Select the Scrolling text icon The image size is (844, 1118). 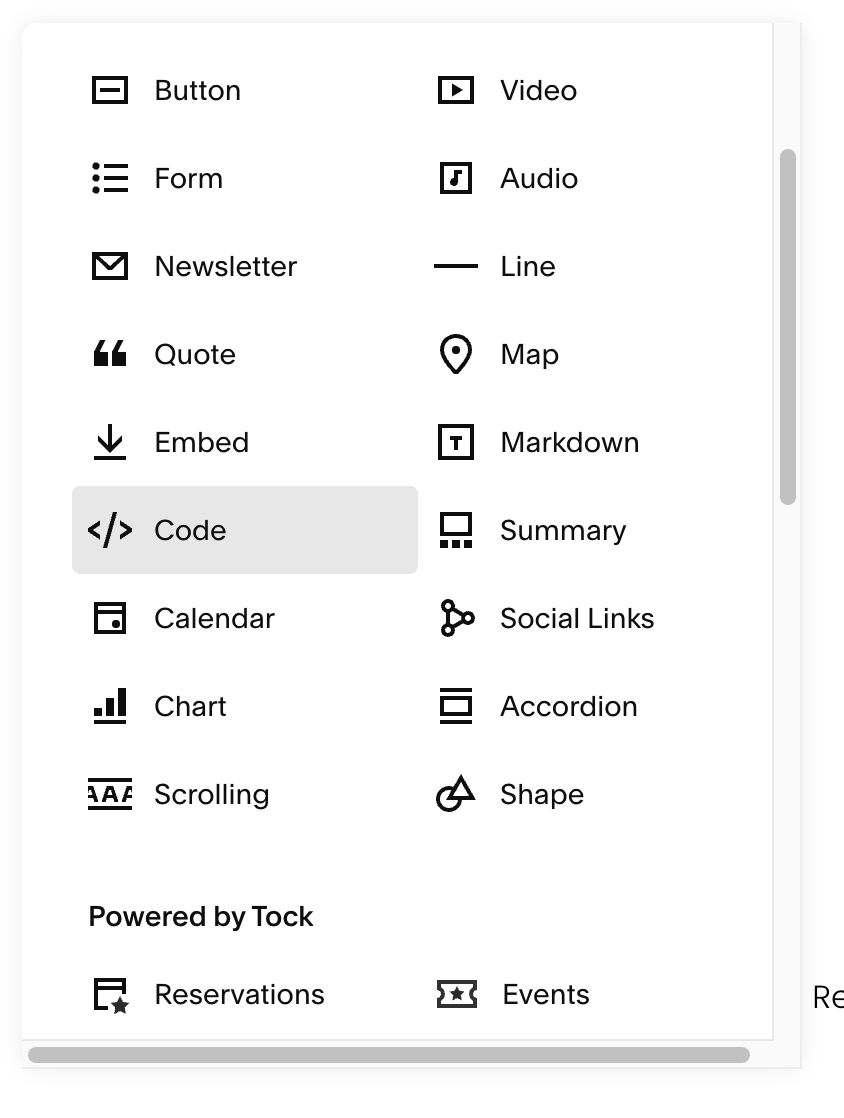click(x=109, y=794)
